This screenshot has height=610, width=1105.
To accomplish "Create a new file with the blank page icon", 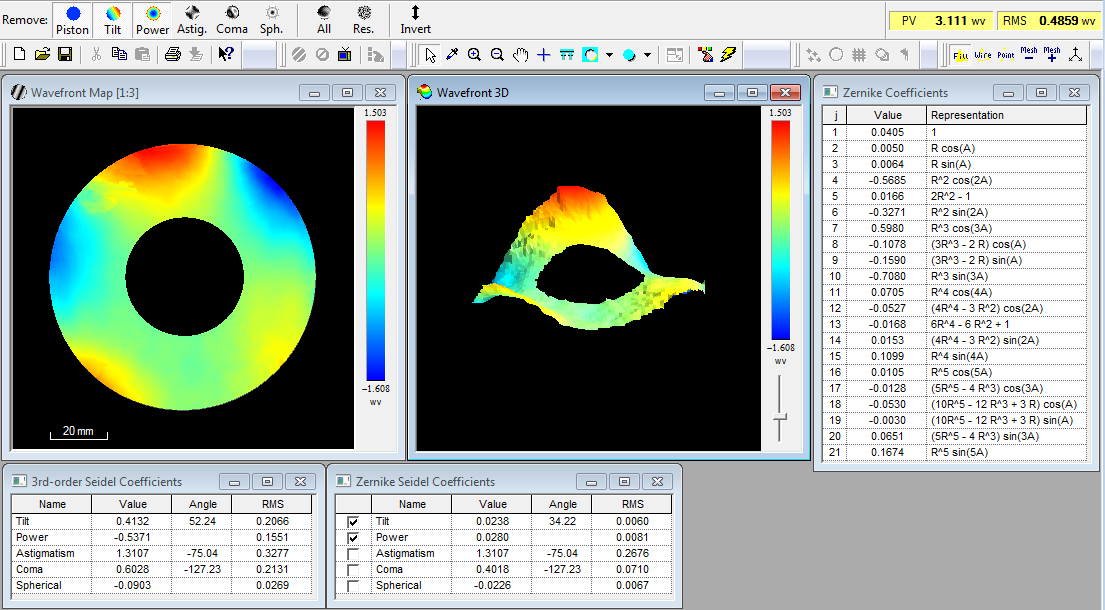I will coord(20,54).
